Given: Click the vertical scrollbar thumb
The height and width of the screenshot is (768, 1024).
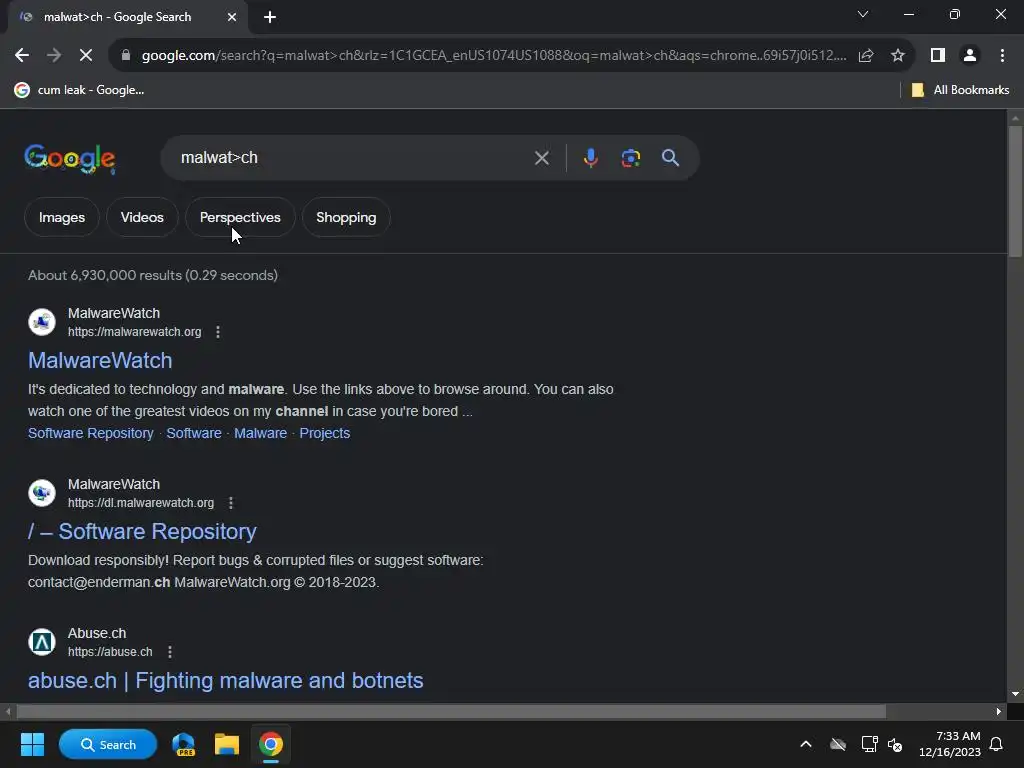Looking at the screenshot, I should tap(1015, 191).
